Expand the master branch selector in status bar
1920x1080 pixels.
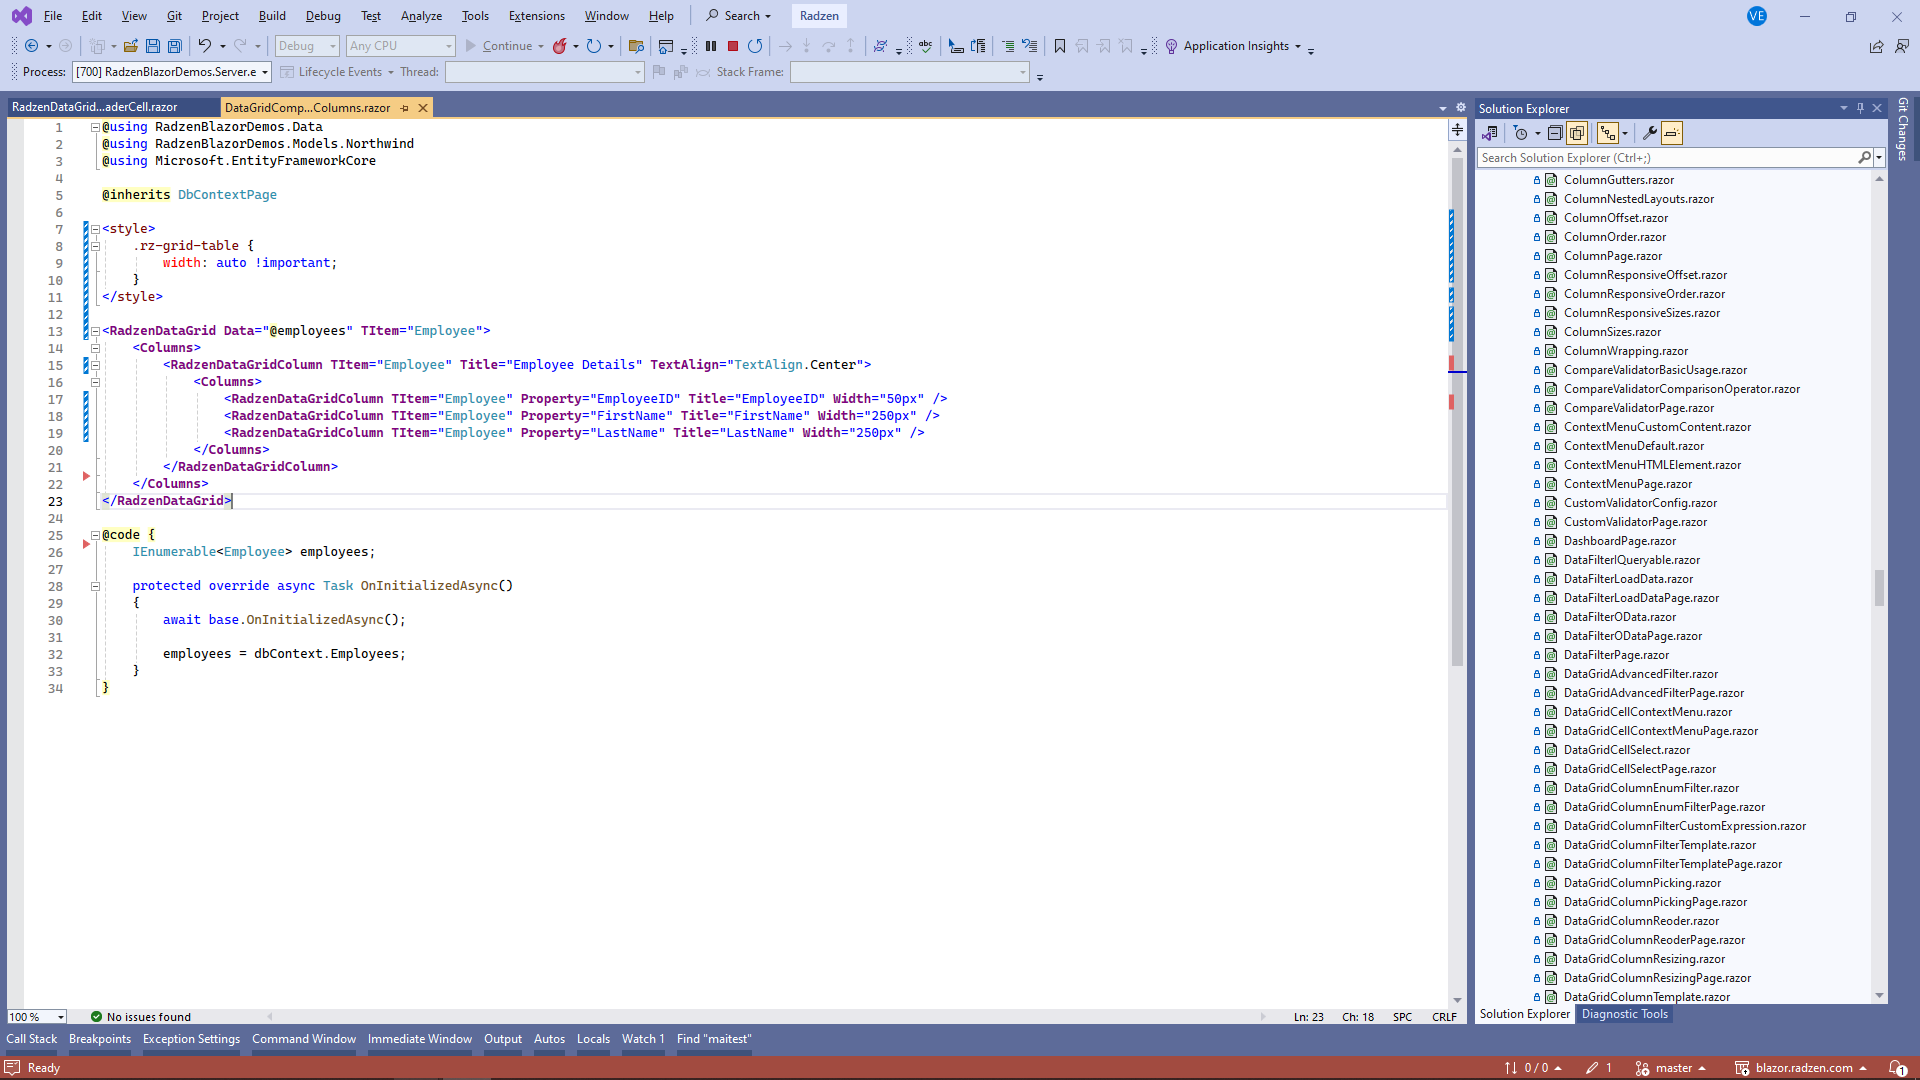coord(1671,1068)
